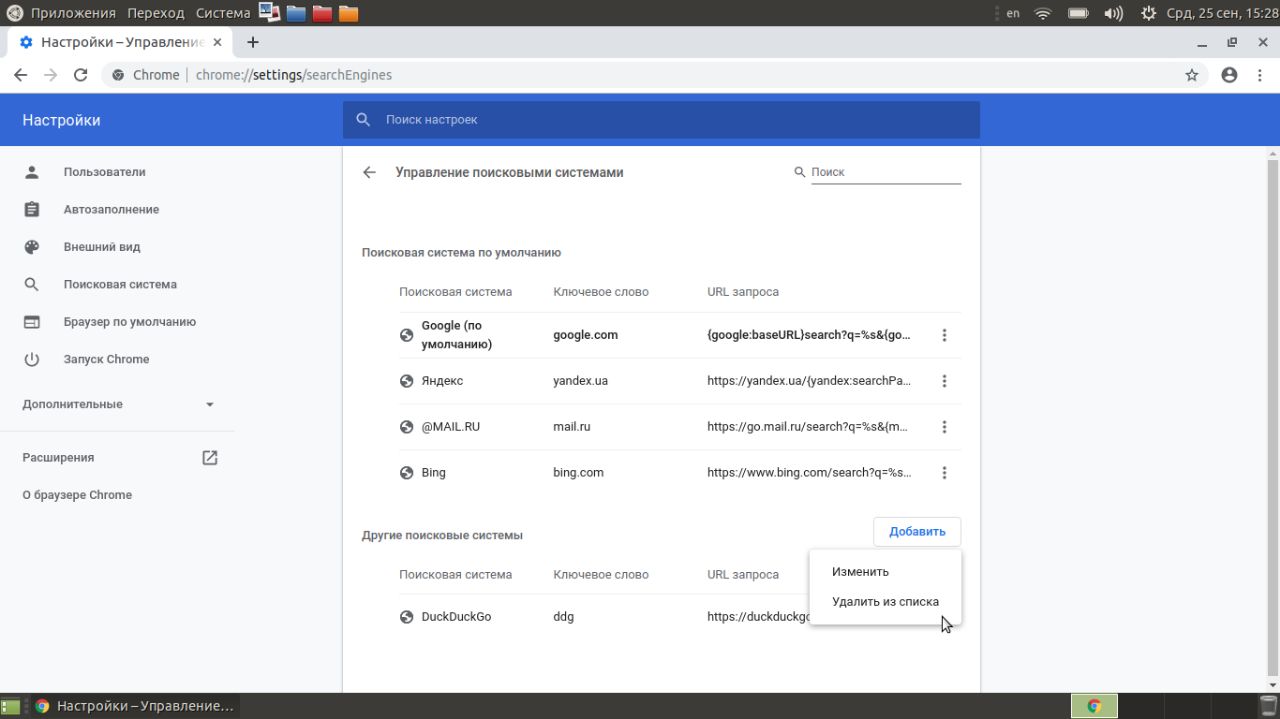Reload the page with the refresh icon

[81, 75]
